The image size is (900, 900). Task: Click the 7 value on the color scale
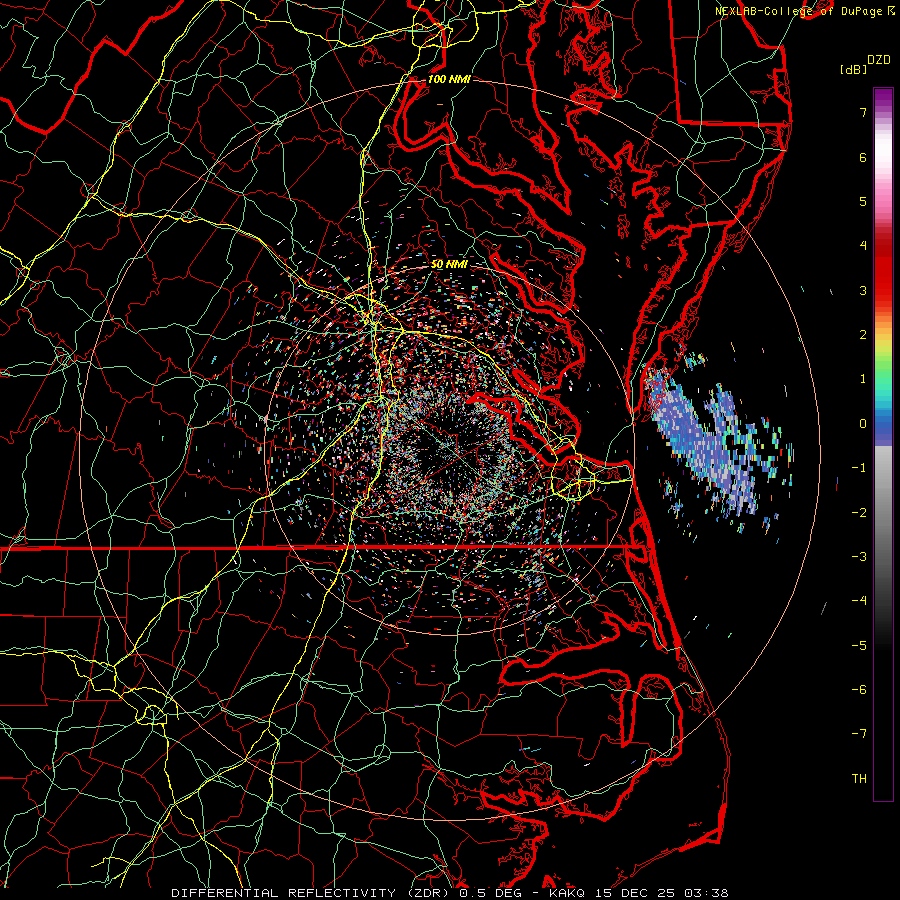[863, 112]
